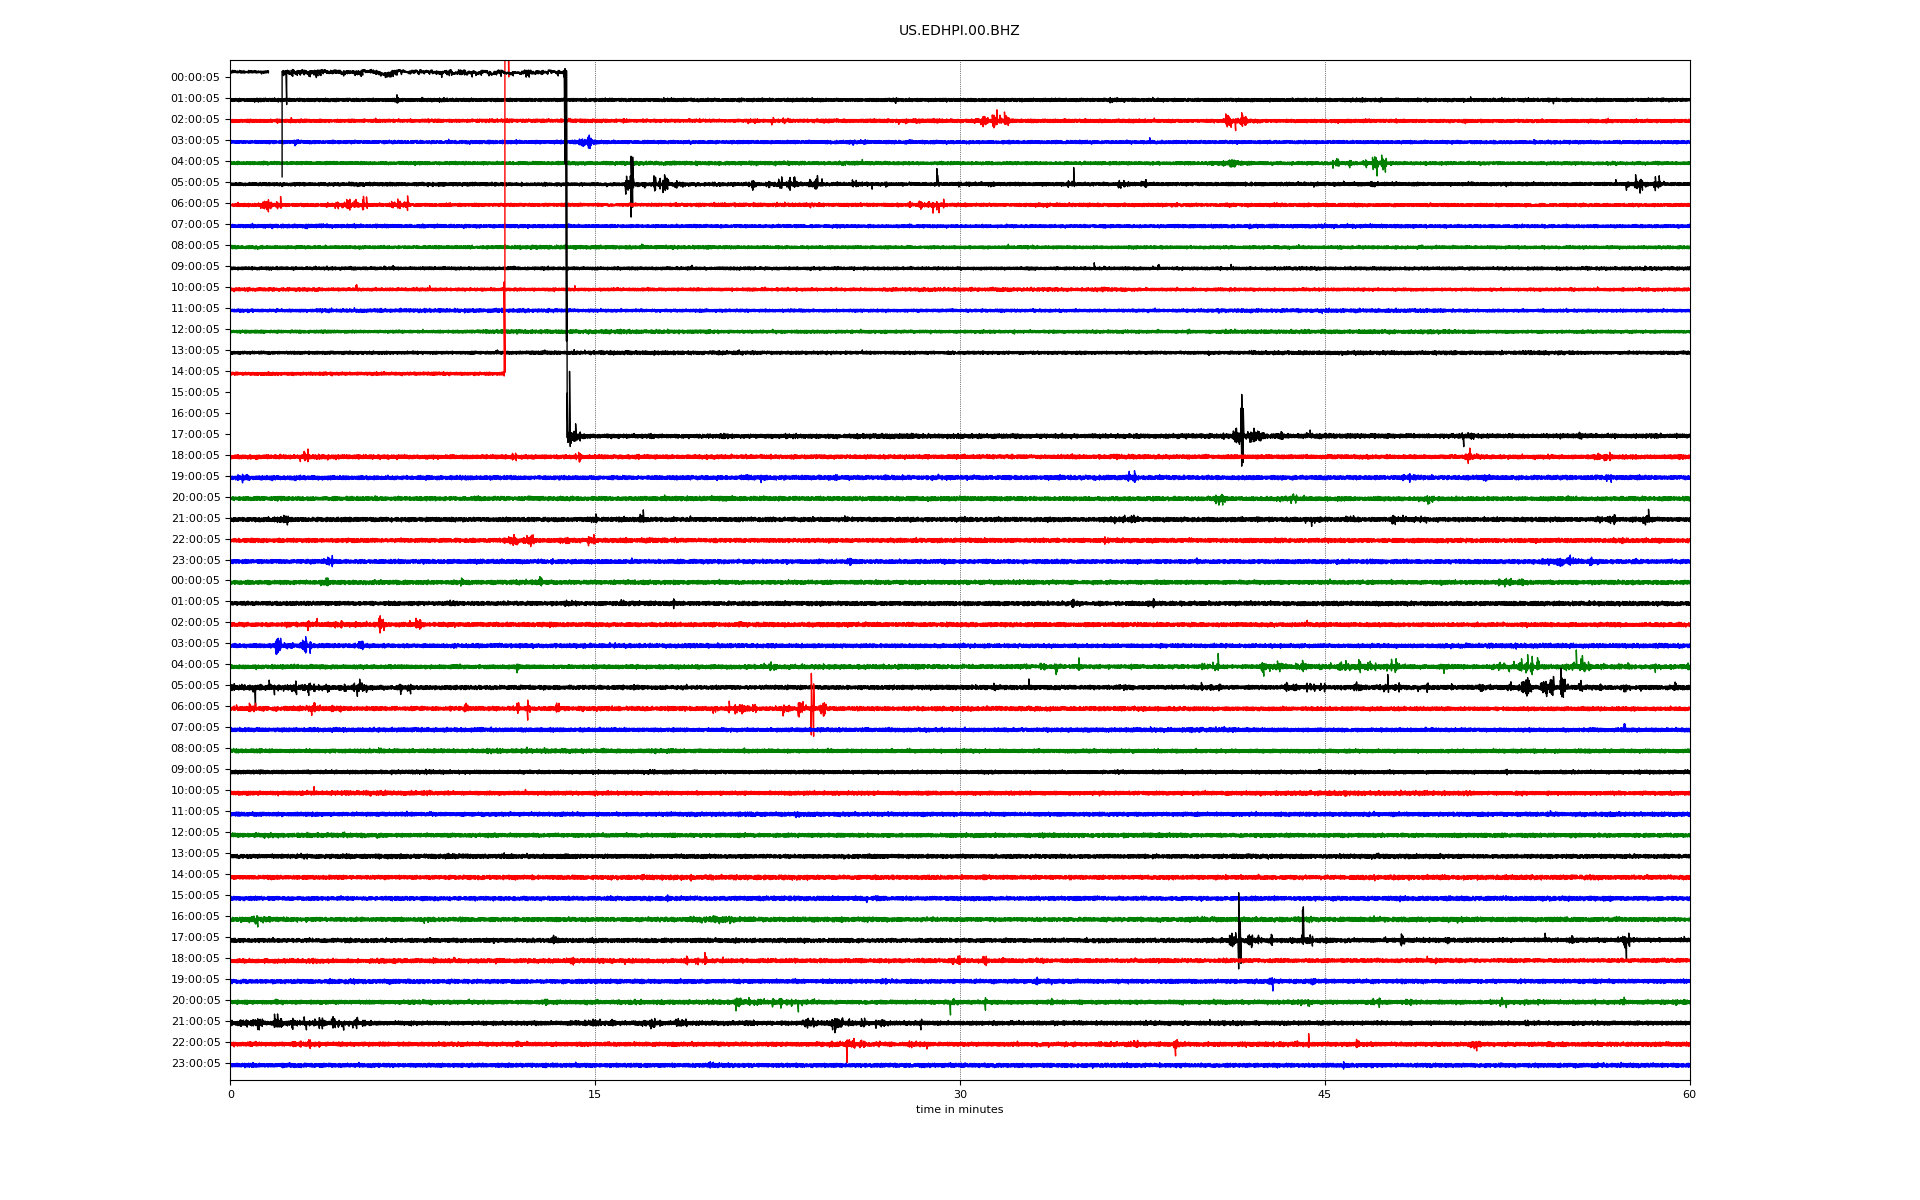Click the second-day 12:00:05 row label
The height and width of the screenshot is (1200, 1920).
(x=195, y=833)
